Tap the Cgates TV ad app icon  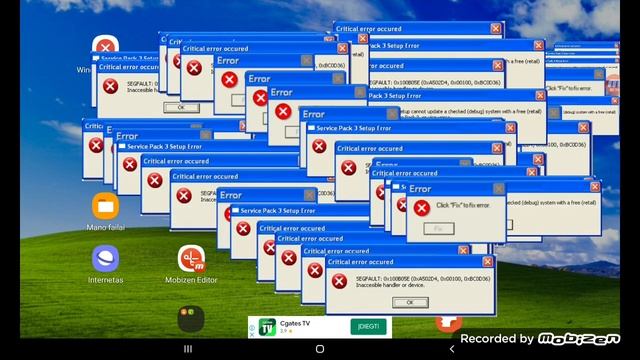(267, 327)
